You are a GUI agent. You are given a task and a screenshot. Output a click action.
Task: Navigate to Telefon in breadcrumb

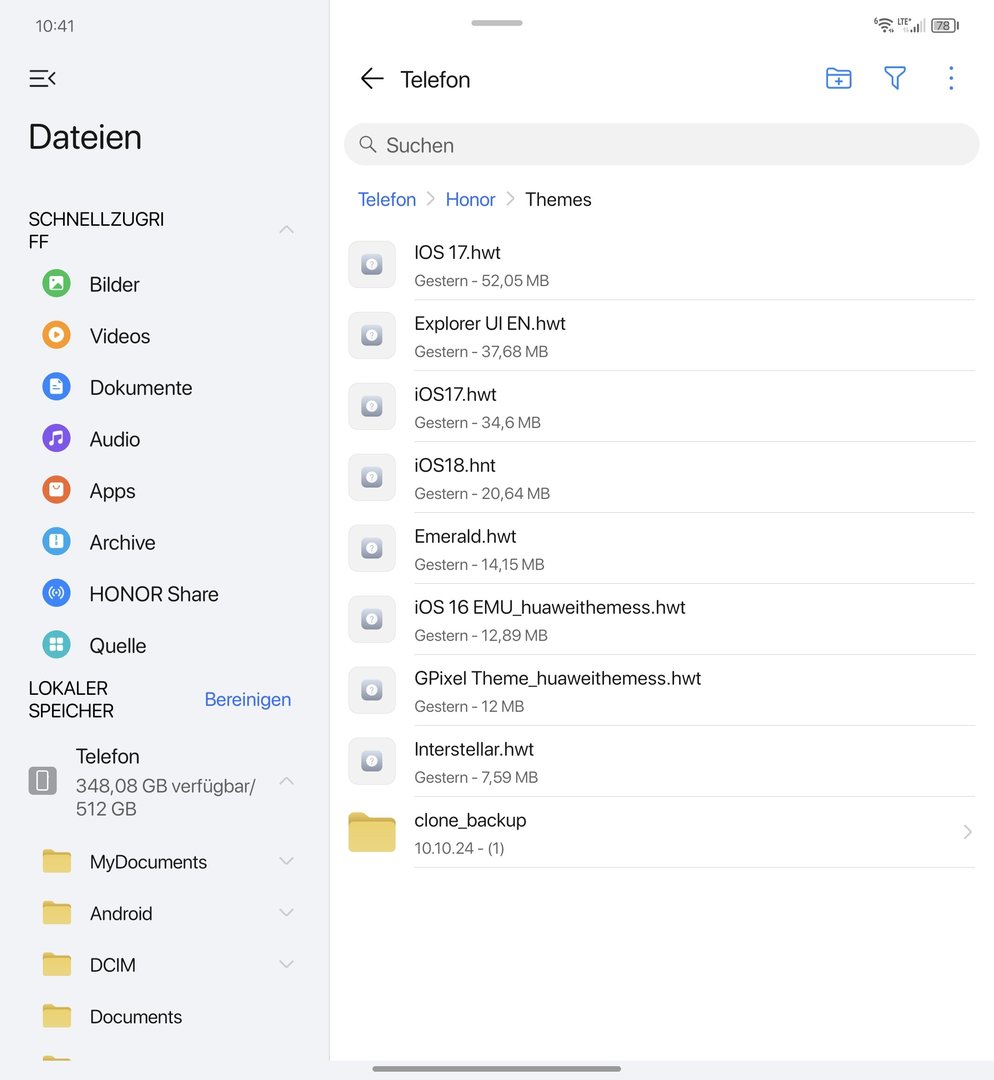tap(387, 199)
